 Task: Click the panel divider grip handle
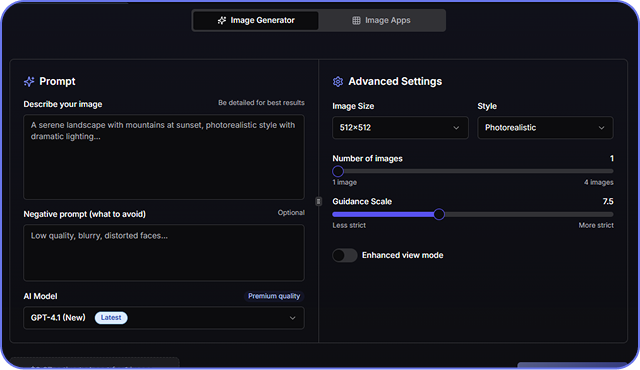point(318,201)
